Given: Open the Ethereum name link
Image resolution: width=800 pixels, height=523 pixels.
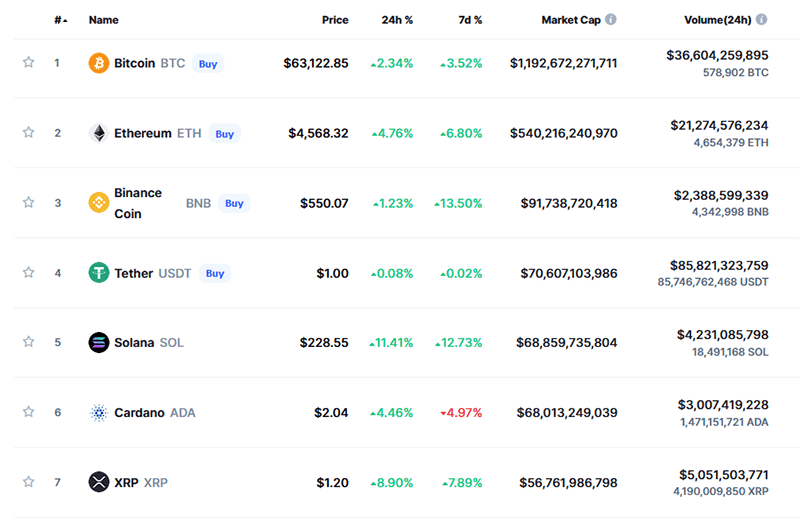Looking at the screenshot, I should point(143,133).
